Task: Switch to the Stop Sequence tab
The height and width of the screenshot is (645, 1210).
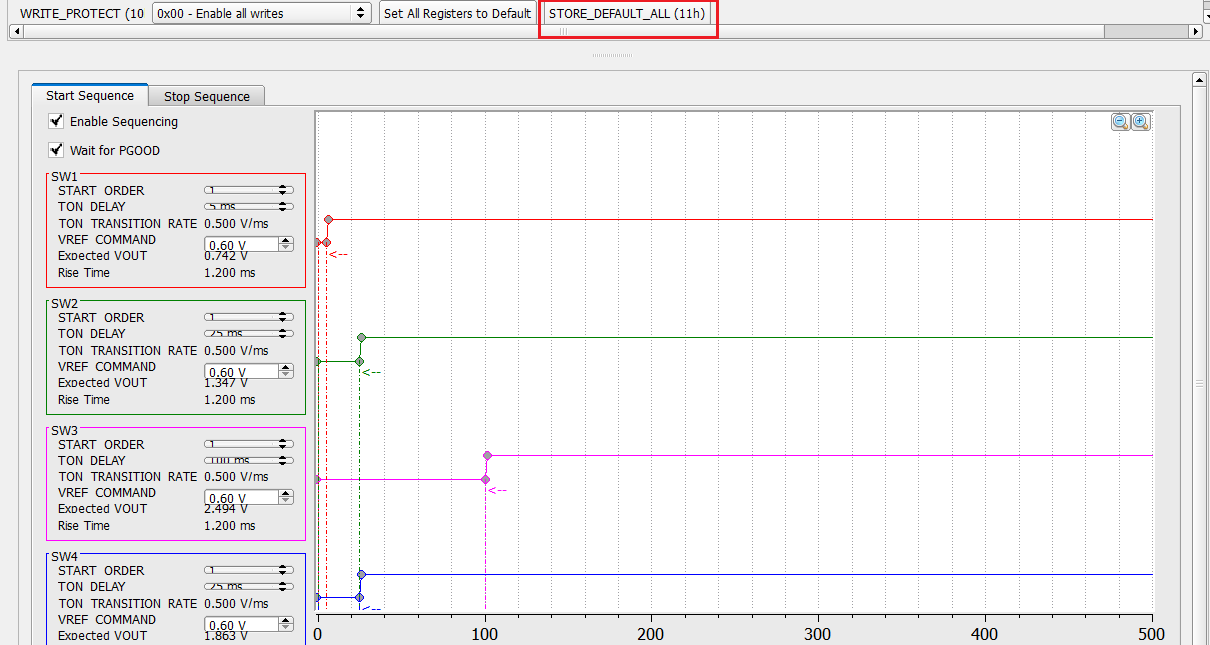Action: click(x=207, y=96)
